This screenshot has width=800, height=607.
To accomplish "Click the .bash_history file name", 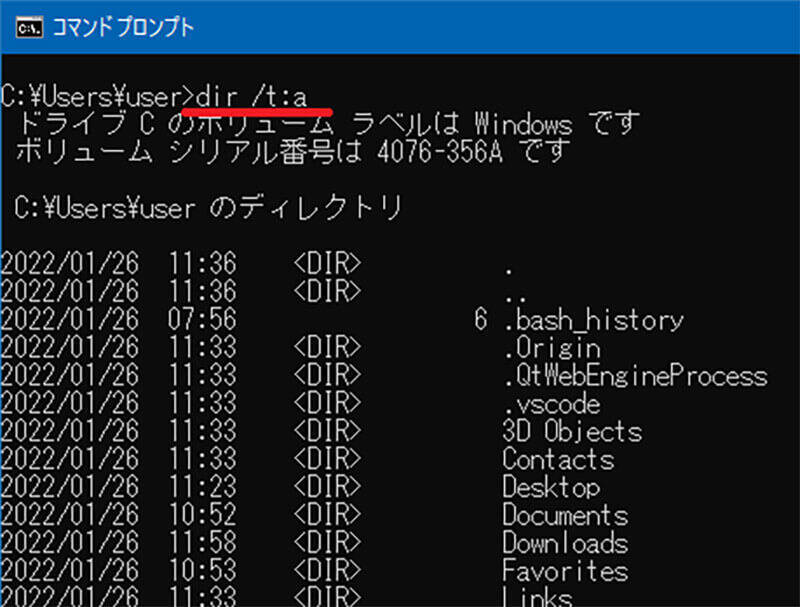I will pyautogui.click(x=593, y=320).
